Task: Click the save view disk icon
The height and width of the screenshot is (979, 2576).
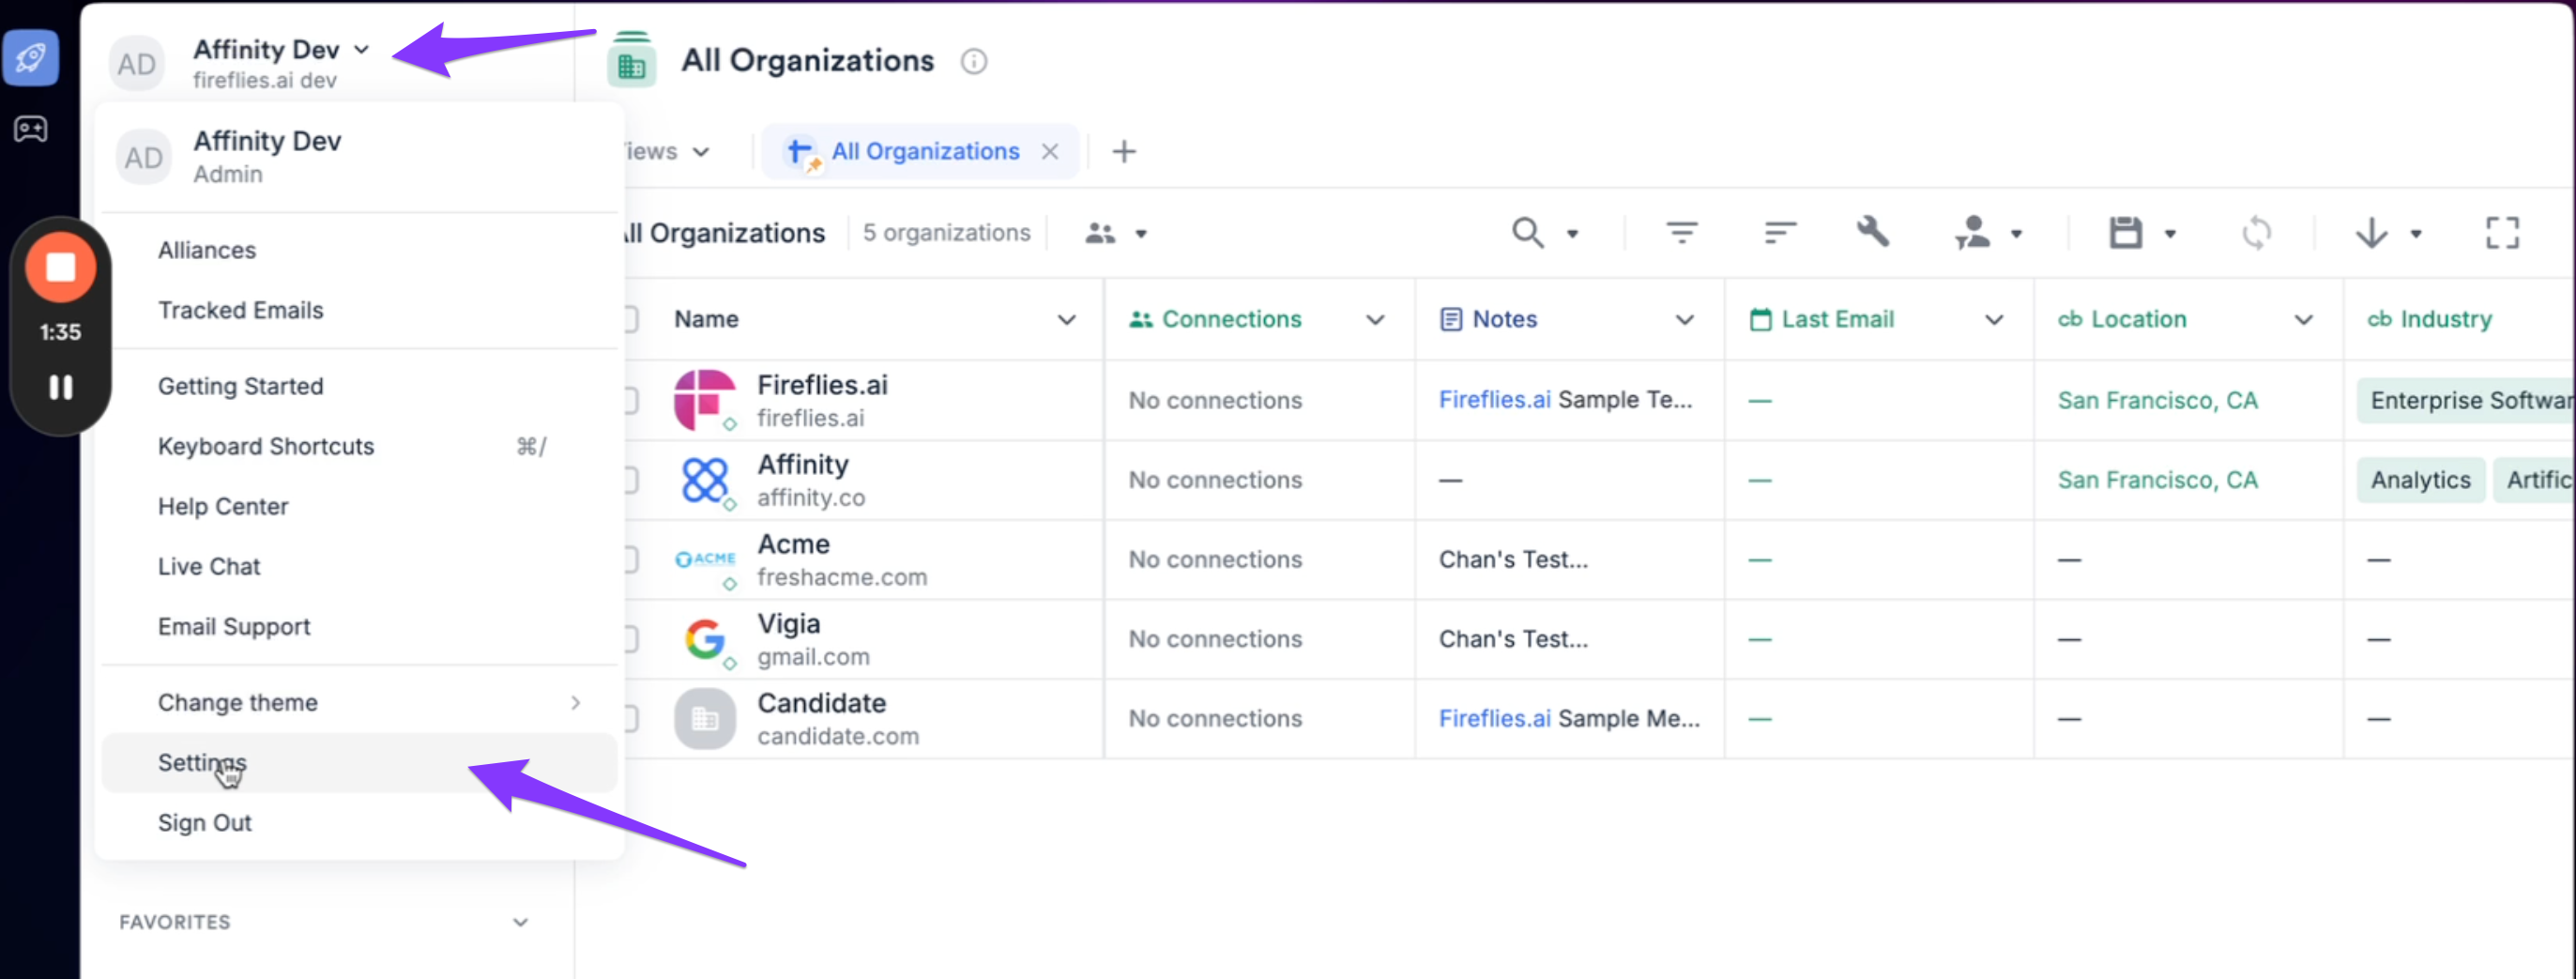Action: pos(2126,233)
